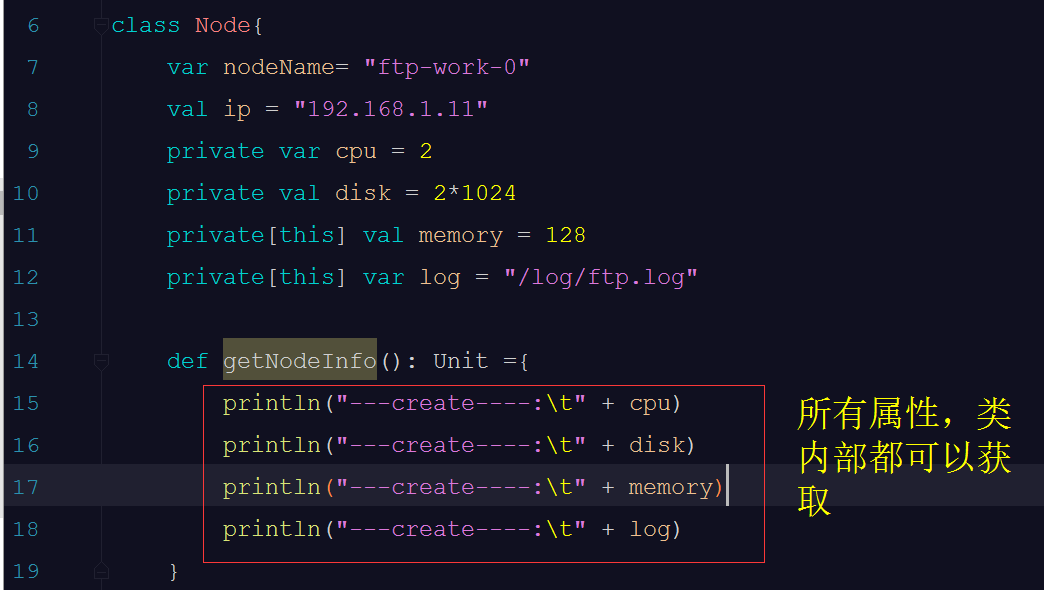Click "disk" in the line 10 declaration
This screenshot has height=590, width=1044.
pos(363,194)
